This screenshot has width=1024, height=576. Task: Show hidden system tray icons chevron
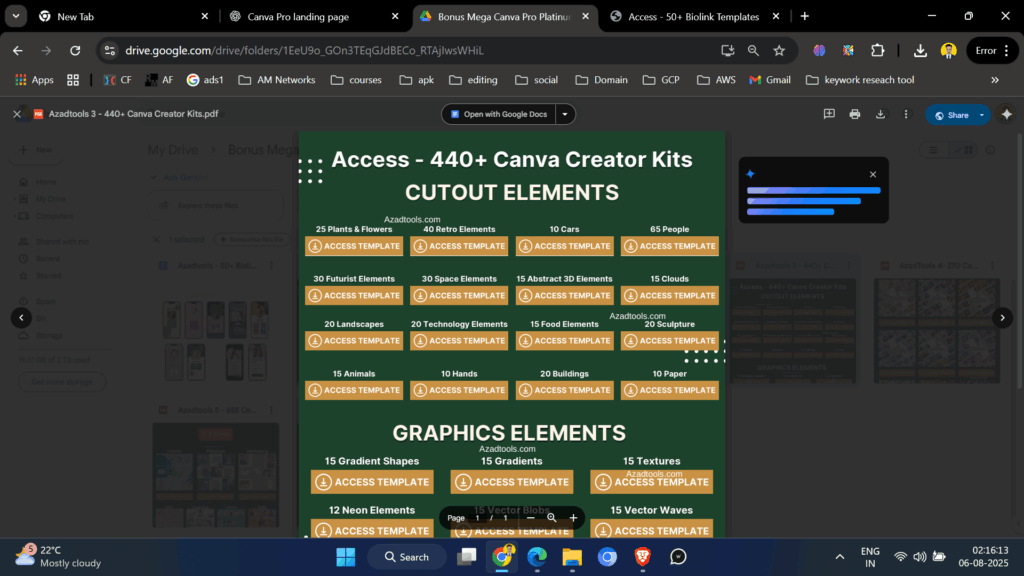tap(840, 557)
